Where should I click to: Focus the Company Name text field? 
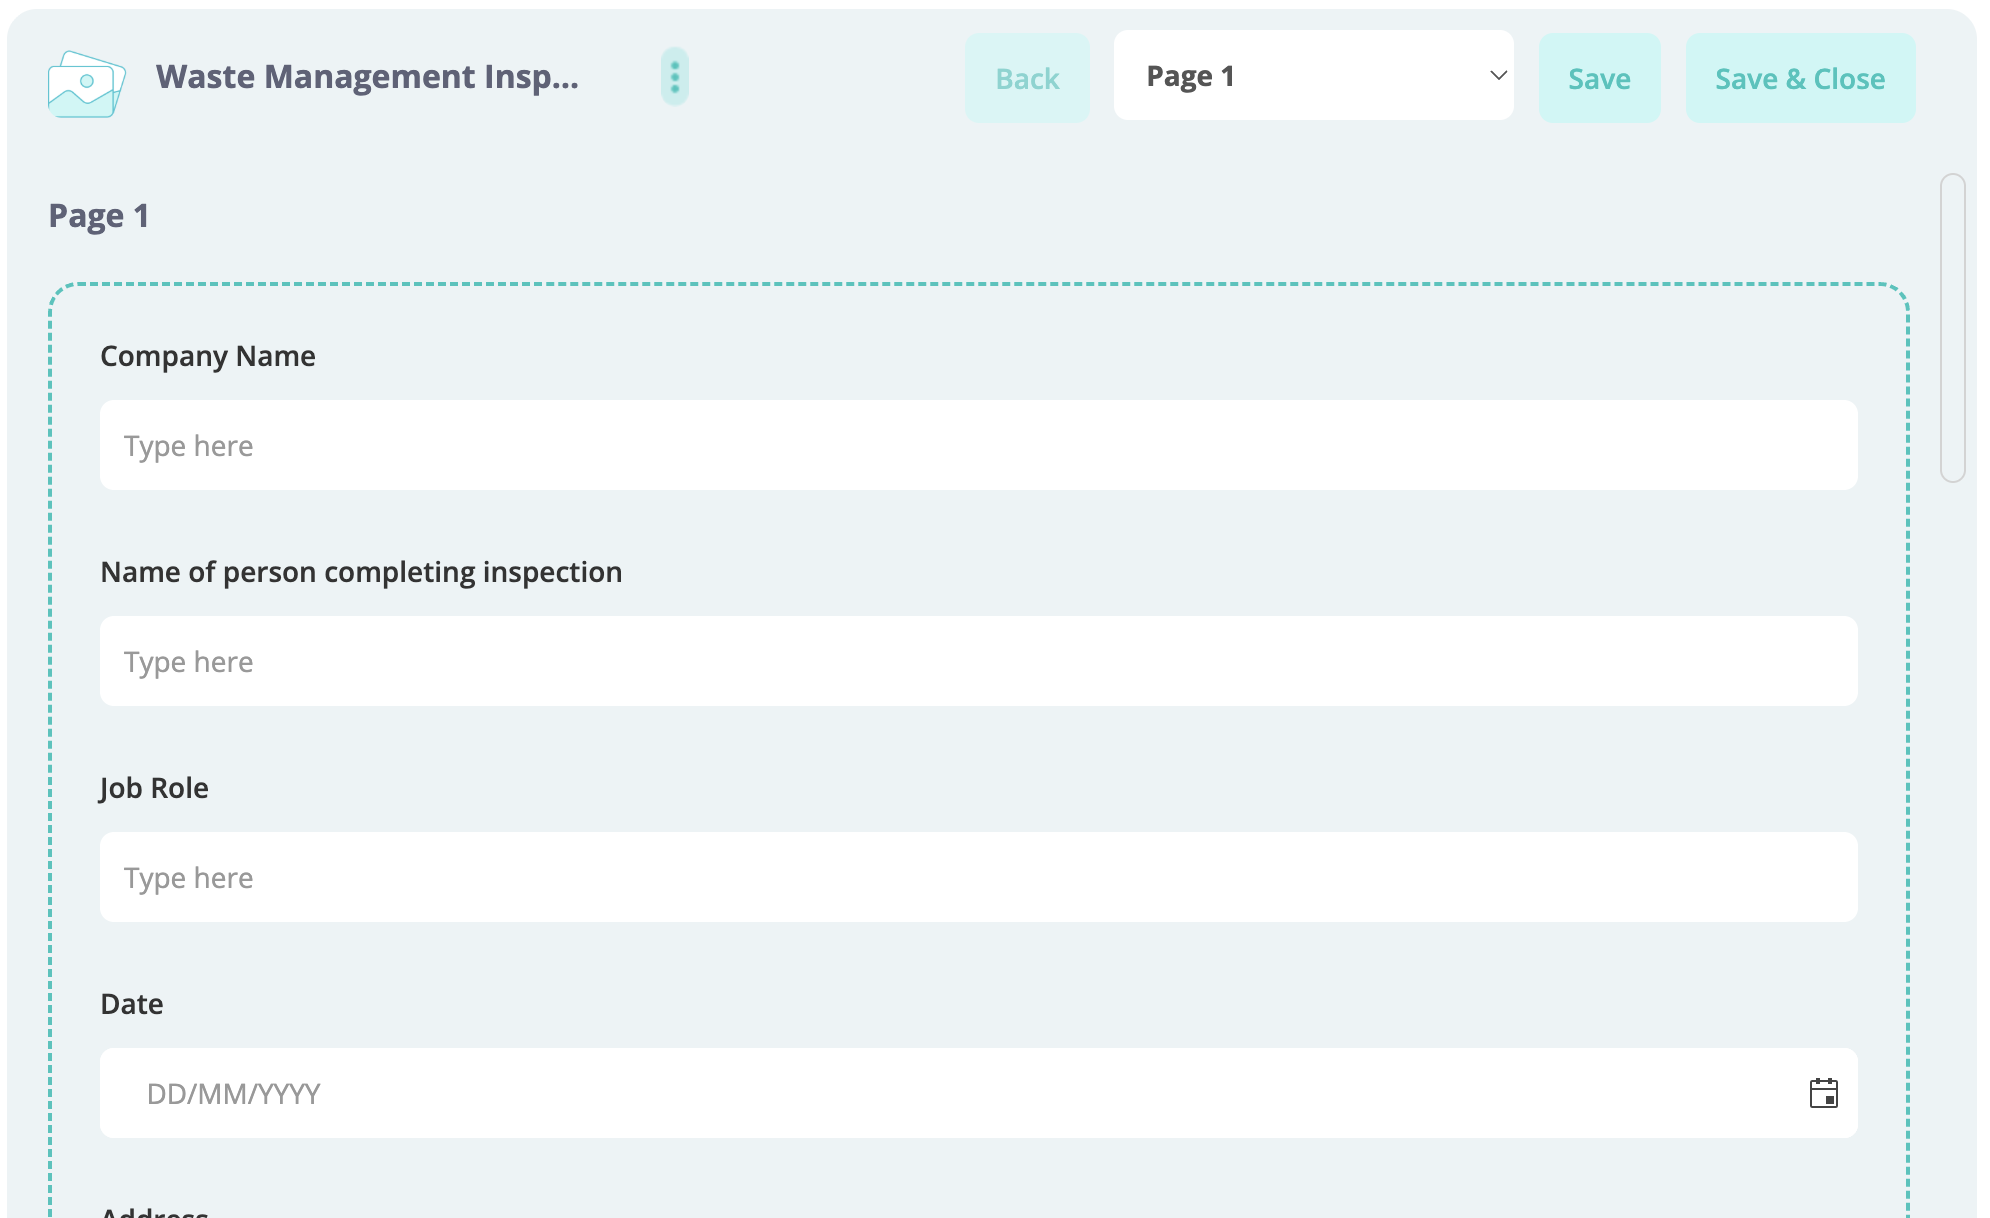[x=978, y=446]
